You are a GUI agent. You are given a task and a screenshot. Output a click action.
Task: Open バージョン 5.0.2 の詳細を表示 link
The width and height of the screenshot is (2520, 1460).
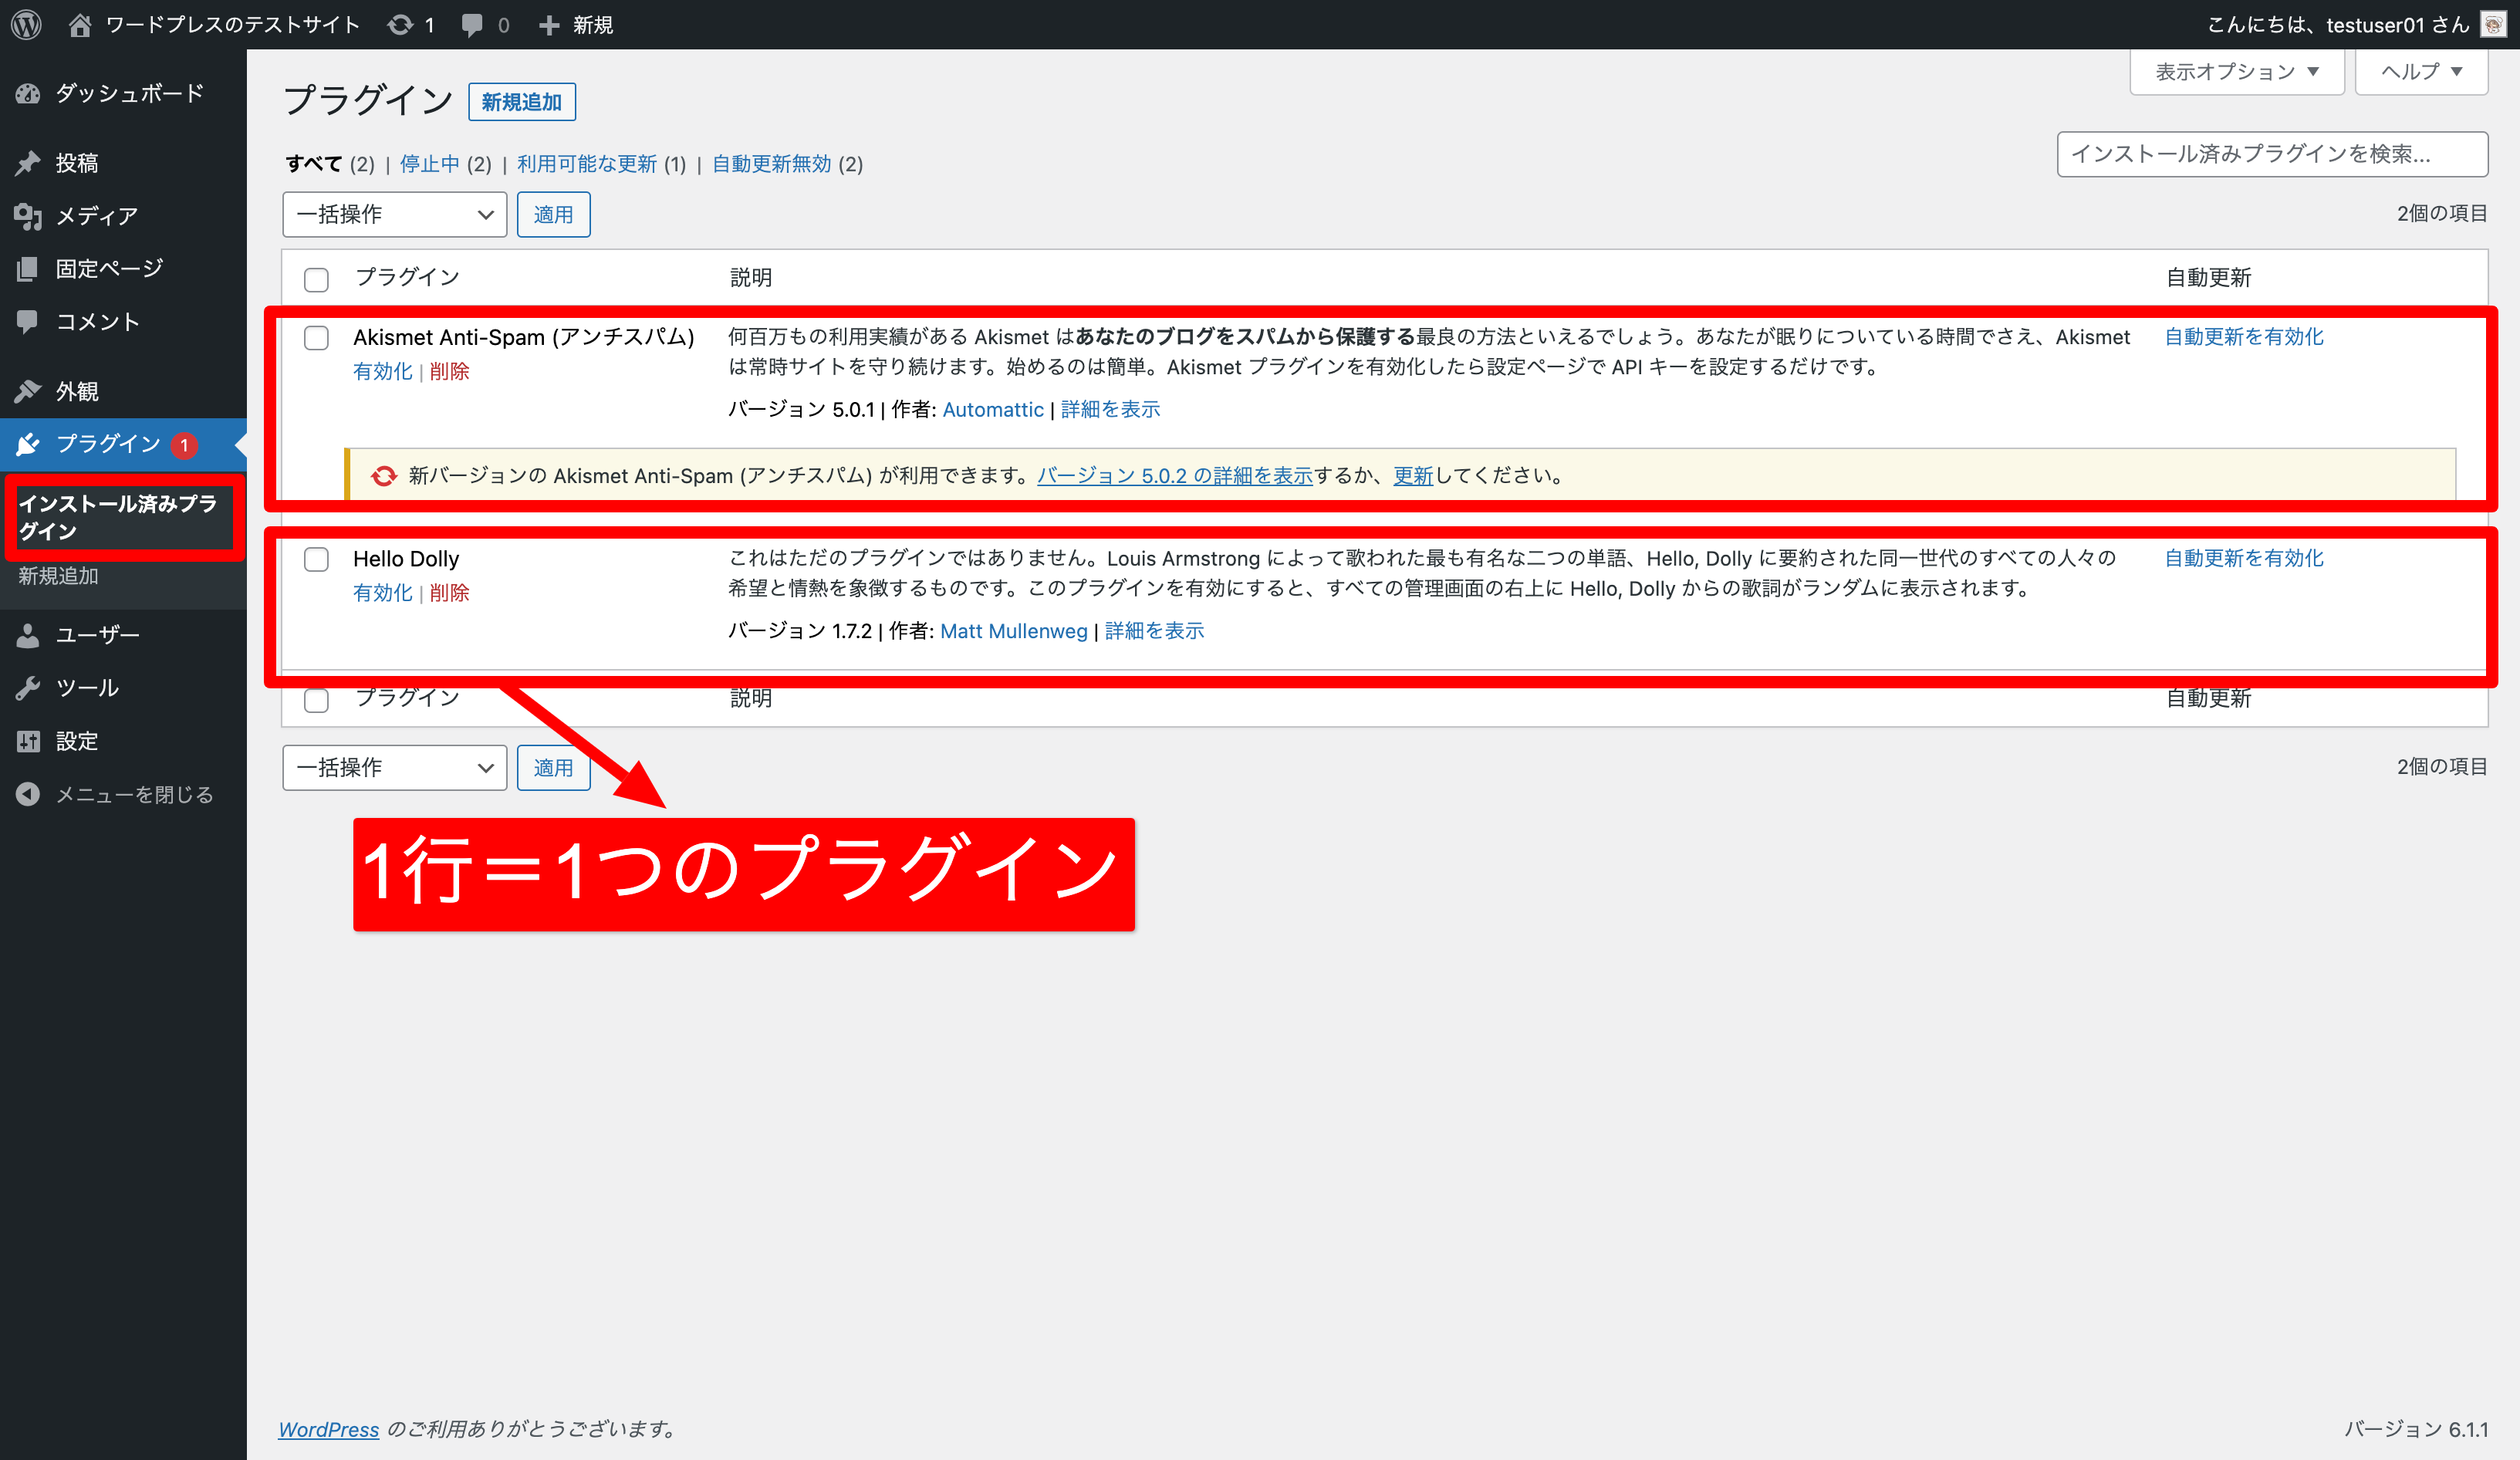click(x=1175, y=476)
